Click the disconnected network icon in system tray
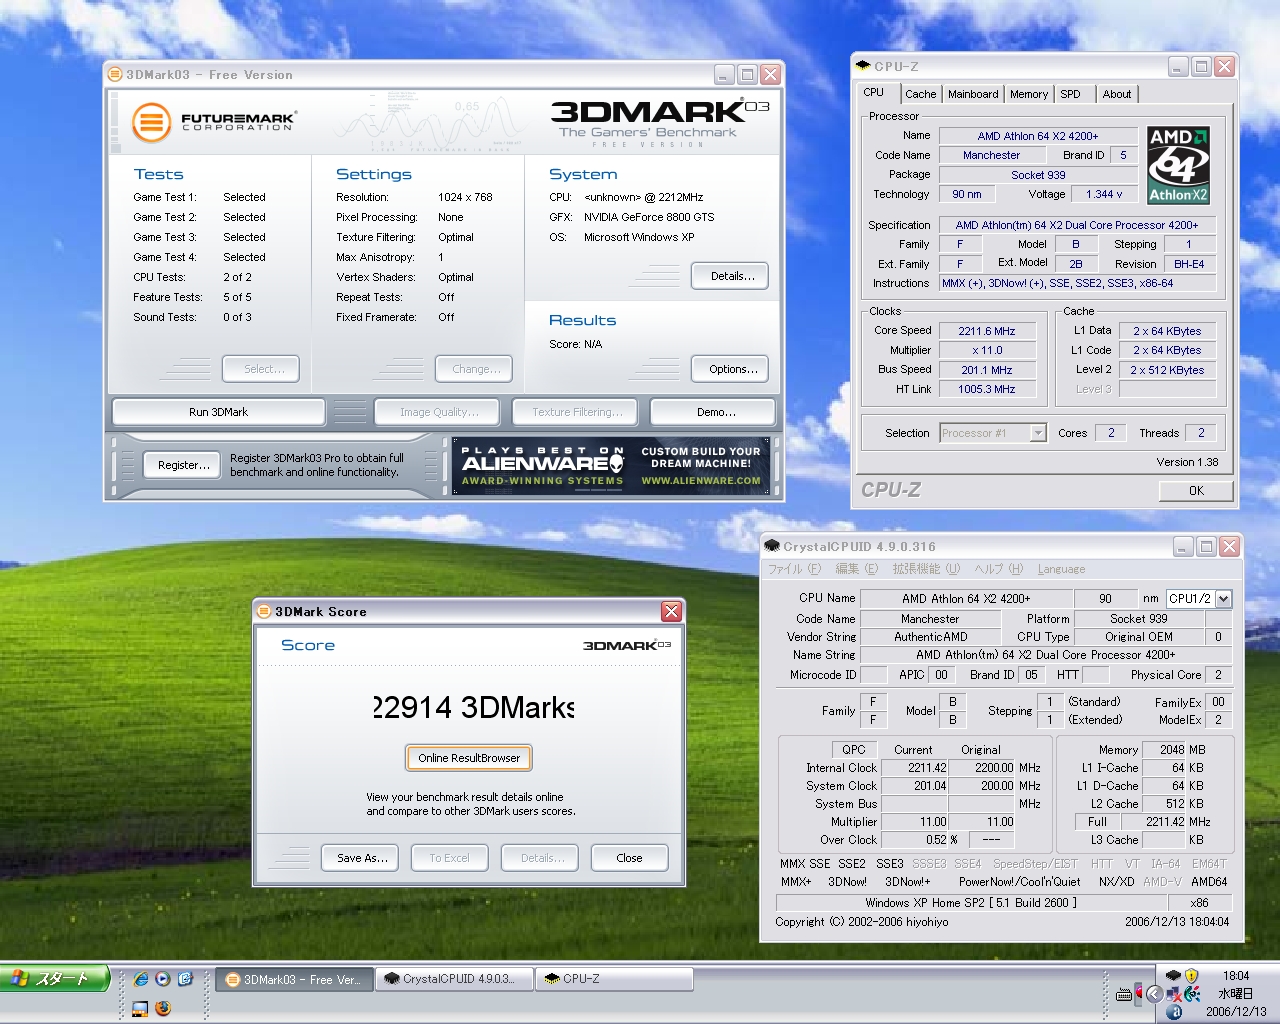 (1173, 994)
